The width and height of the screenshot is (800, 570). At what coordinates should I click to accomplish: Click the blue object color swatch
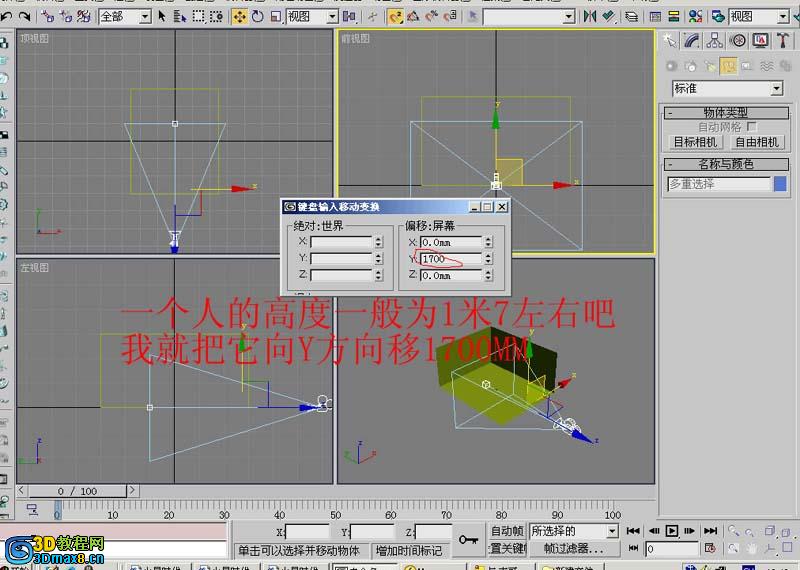click(x=780, y=184)
